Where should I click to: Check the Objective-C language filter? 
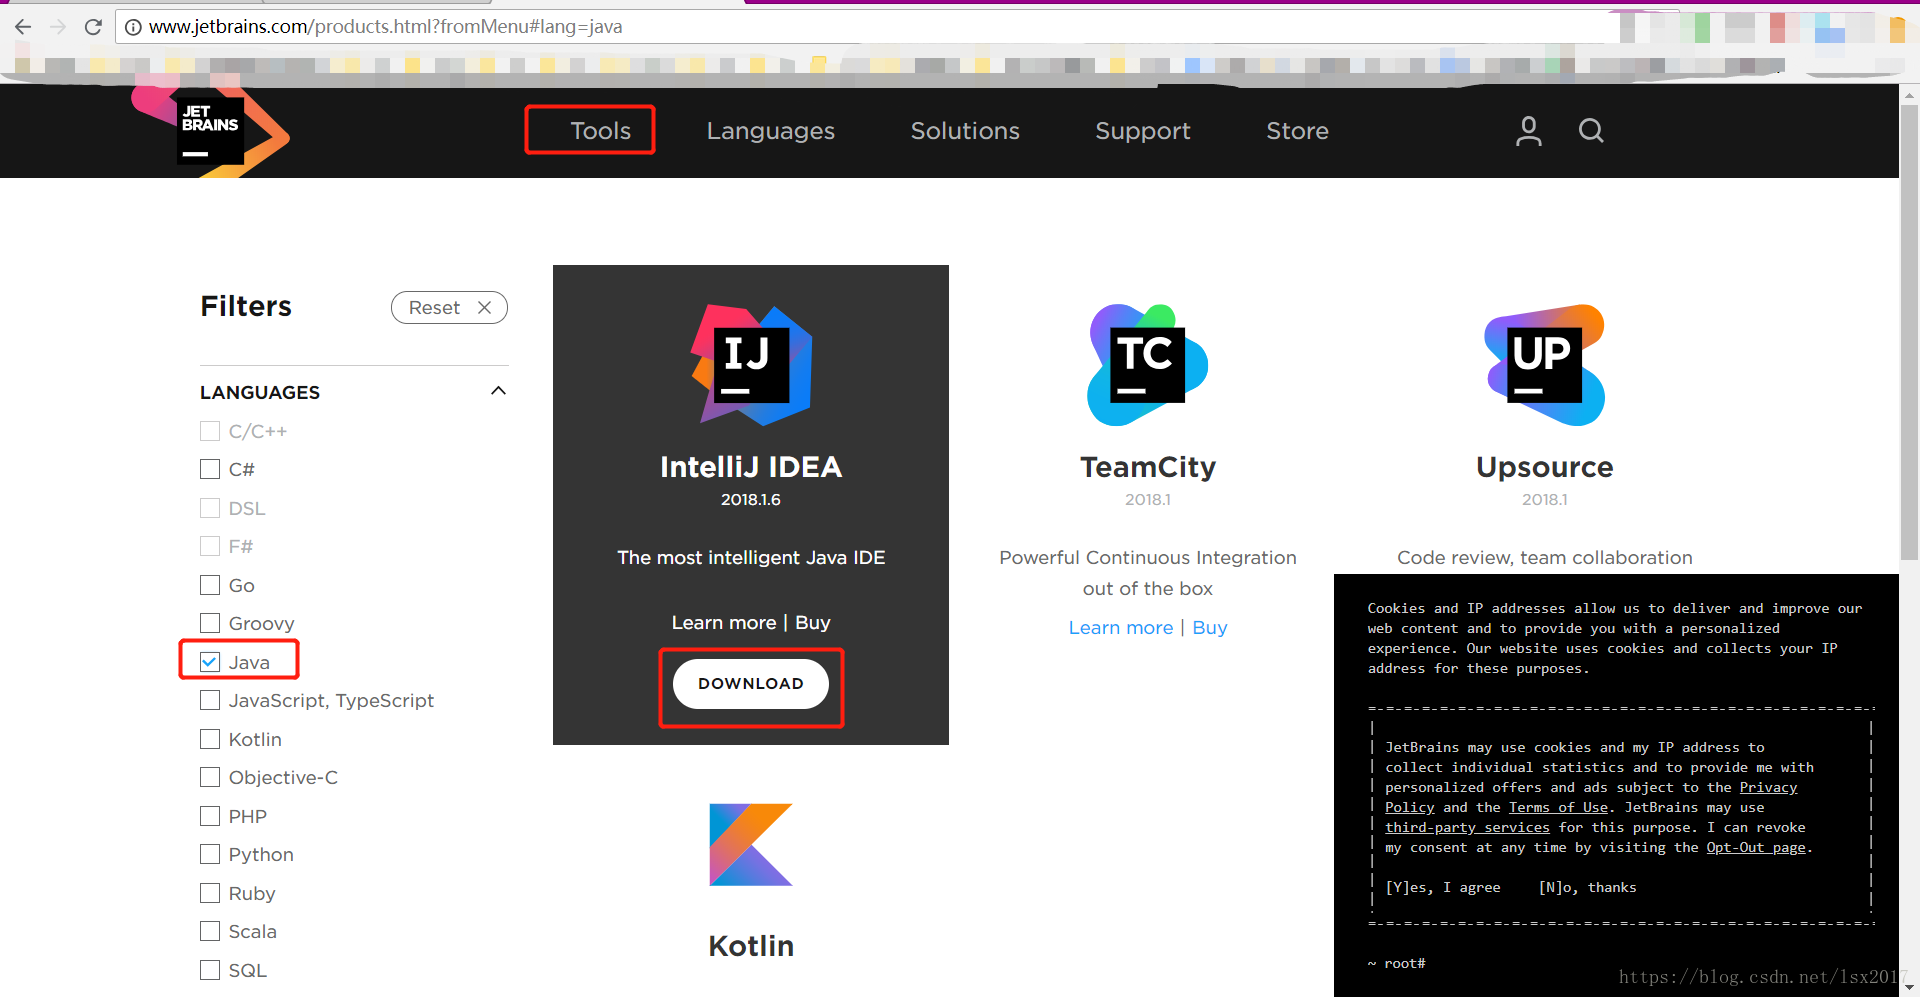(x=210, y=777)
